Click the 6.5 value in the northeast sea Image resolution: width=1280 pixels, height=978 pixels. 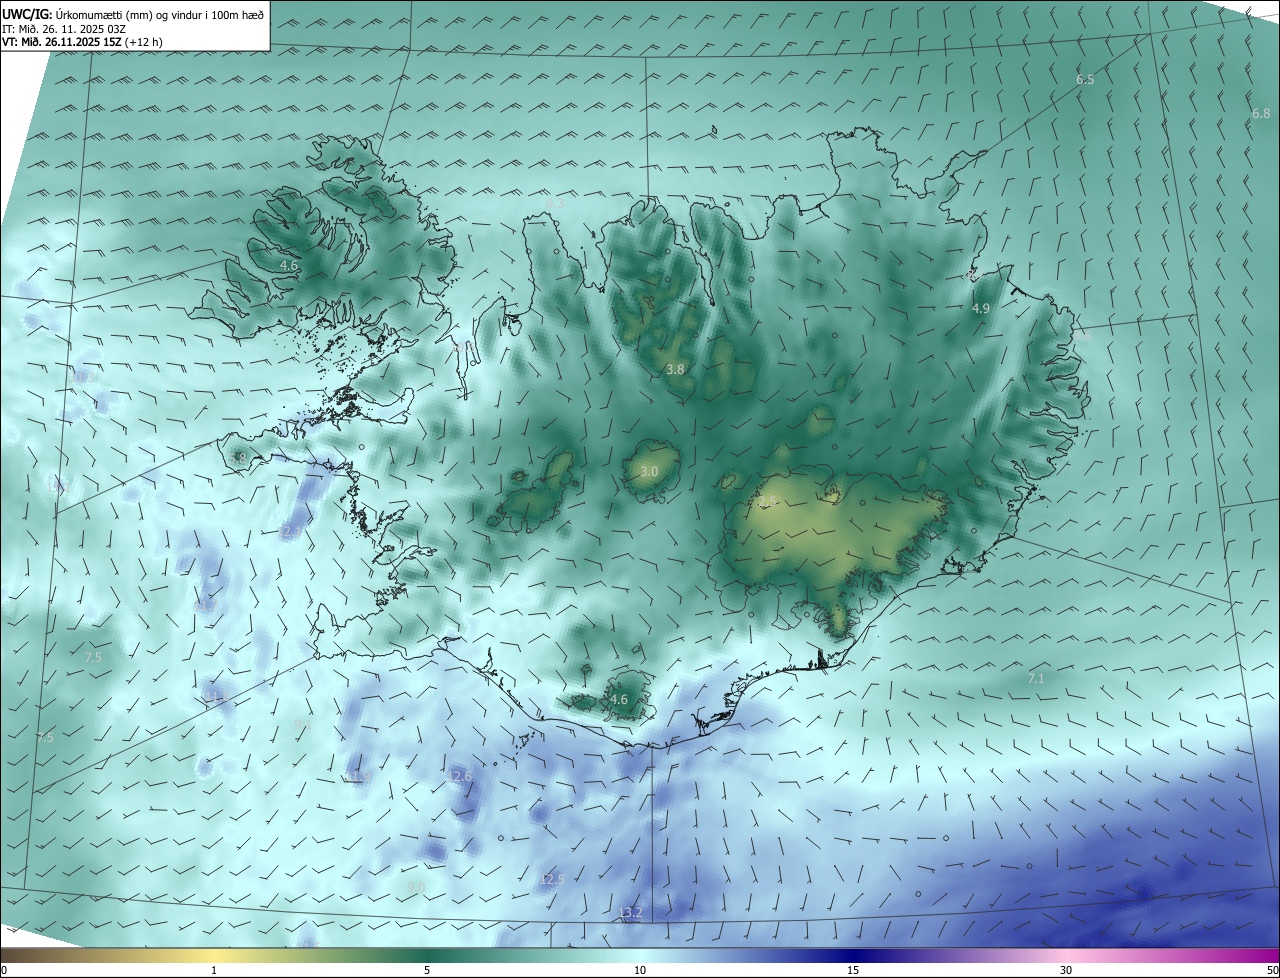(1085, 79)
